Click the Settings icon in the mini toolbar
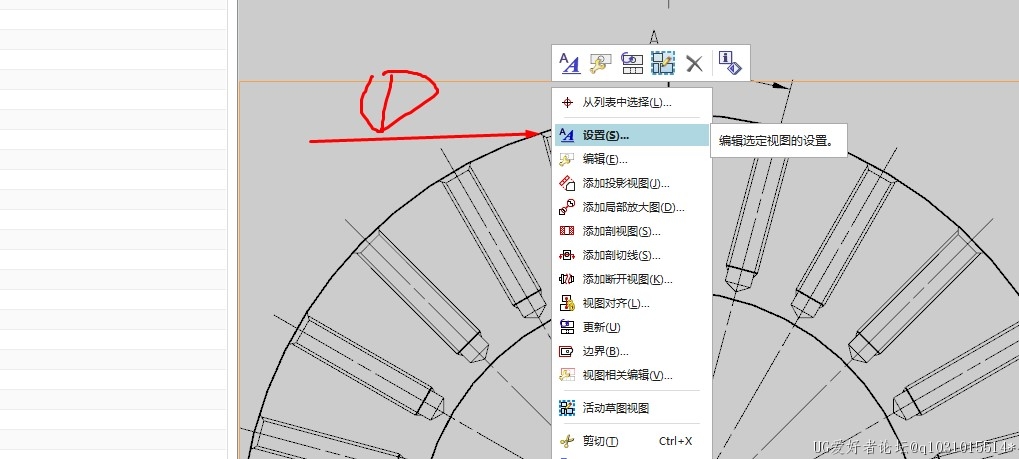Image resolution: width=1019 pixels, height=459 pixels. (x=570, y=63)
